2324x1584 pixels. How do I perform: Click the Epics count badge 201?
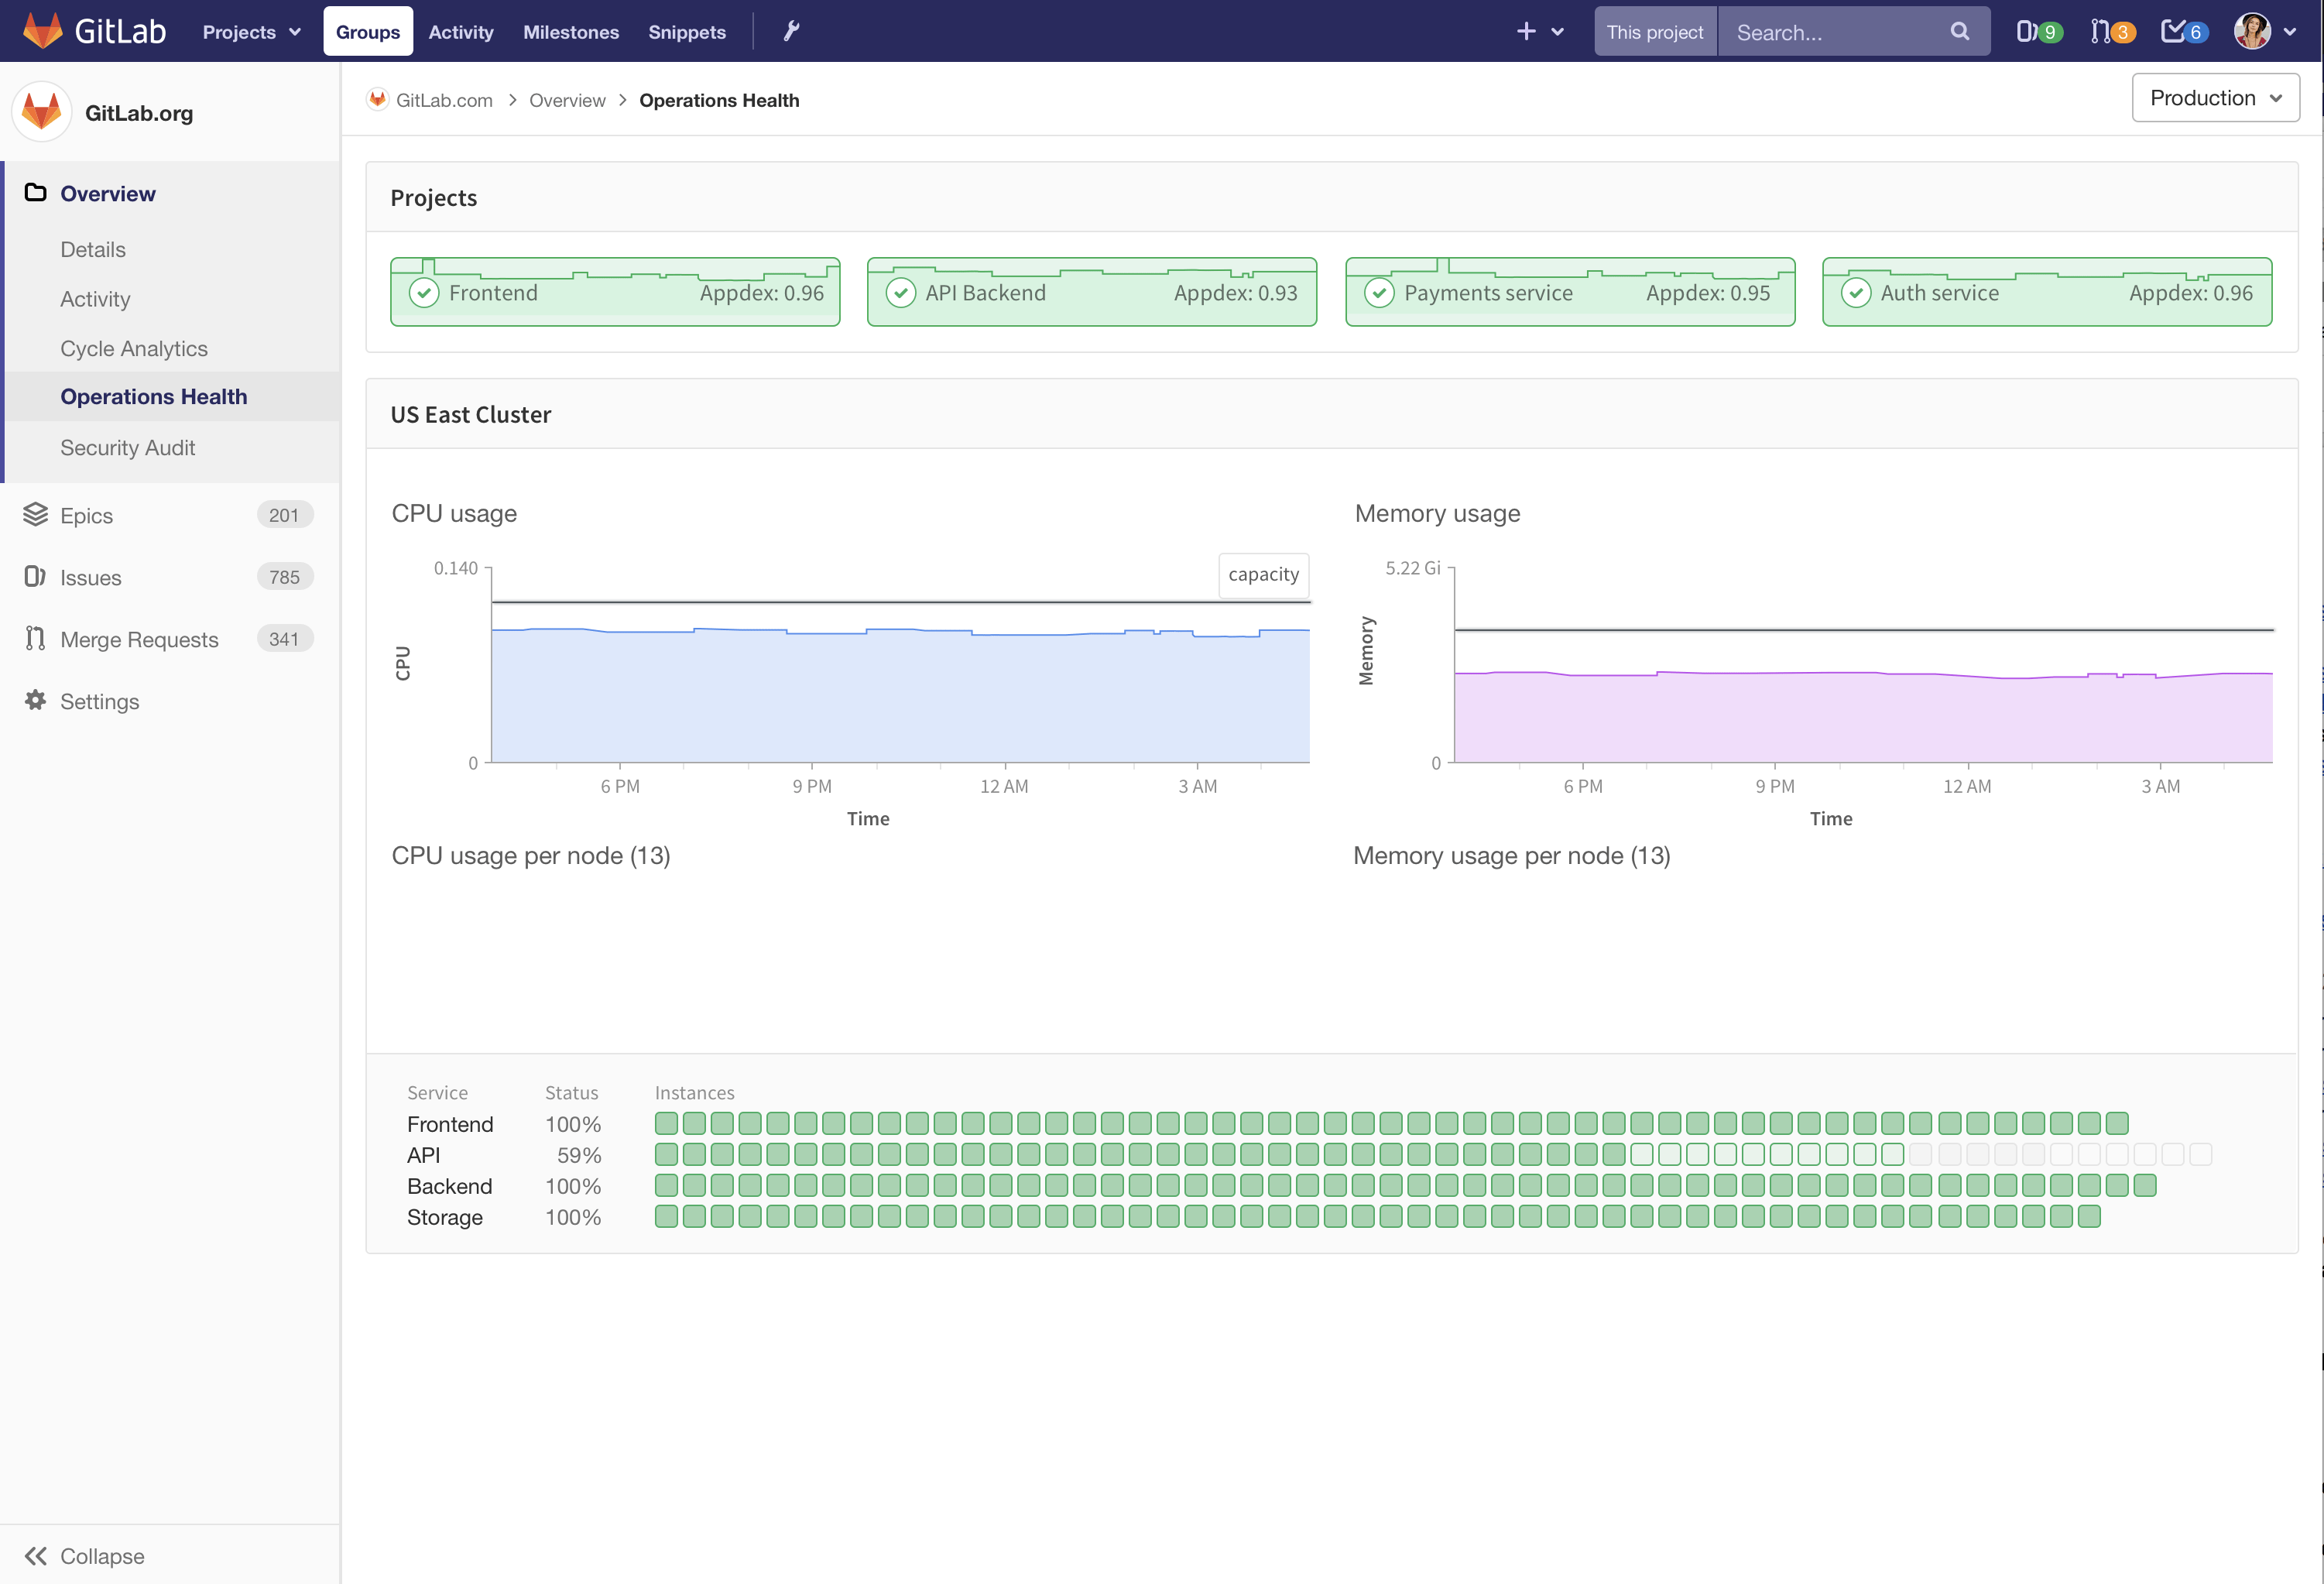tap(284, 515)
